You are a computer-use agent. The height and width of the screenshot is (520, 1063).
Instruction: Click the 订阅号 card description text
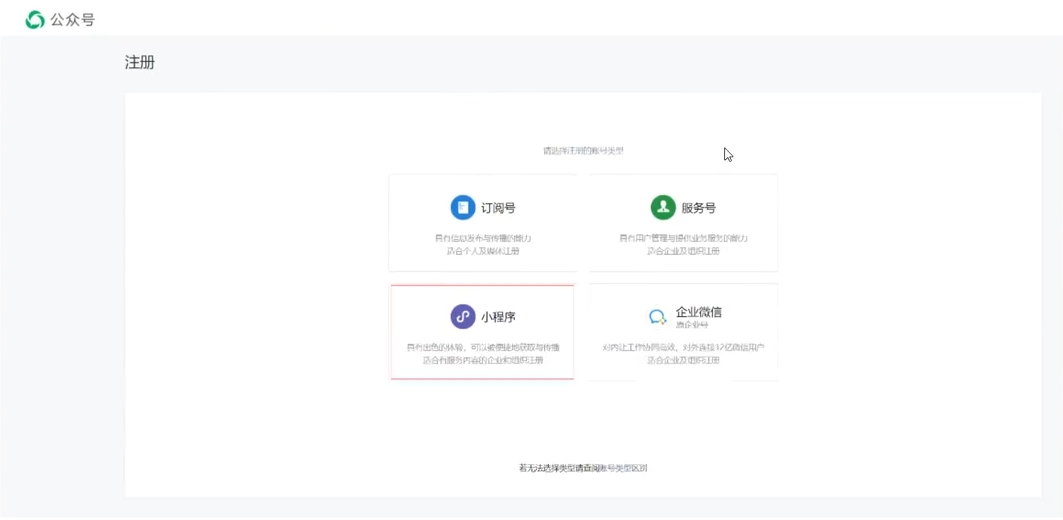[x=483, y=245]
